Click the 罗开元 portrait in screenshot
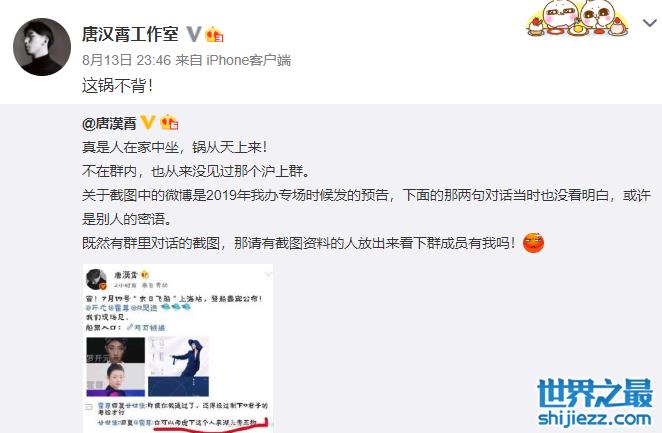This screenshot has width=662, height=433. click(116, 350)
